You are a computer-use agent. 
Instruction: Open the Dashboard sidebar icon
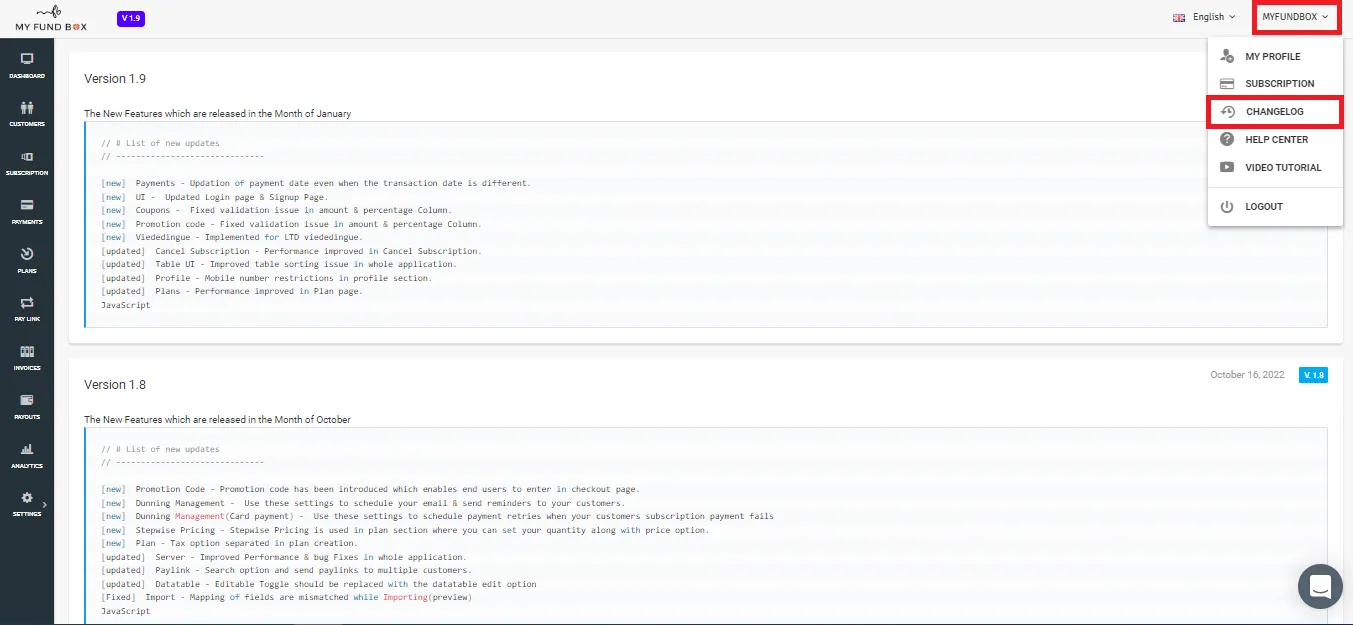pyautogui.click(x=27, y=59)
